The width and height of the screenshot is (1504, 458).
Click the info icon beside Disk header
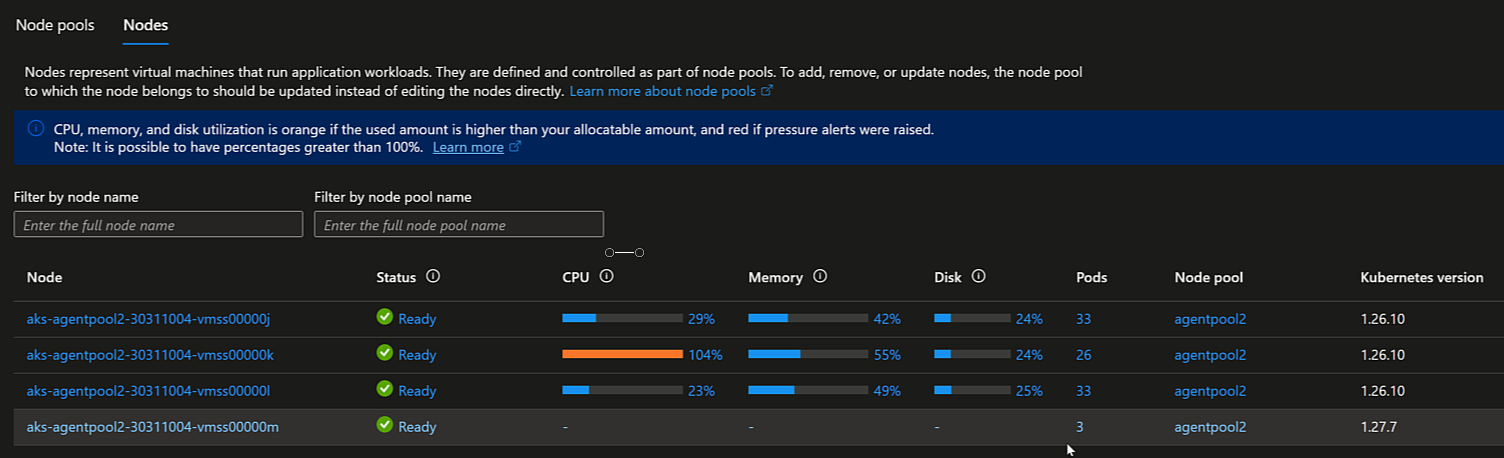coord(979,277)
